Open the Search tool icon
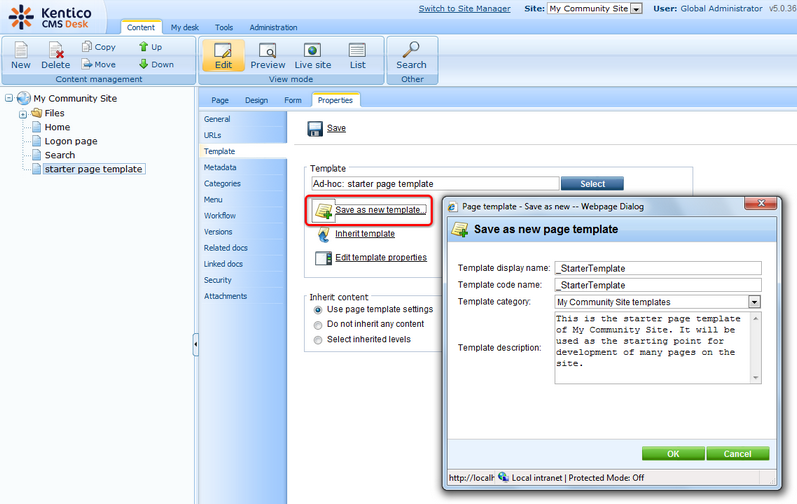This screenshot has width=797, height=504. coord(411,49)
